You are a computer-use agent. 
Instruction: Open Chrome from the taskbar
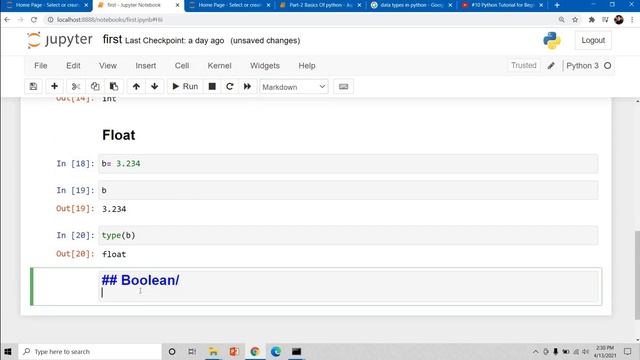point(255,351)
